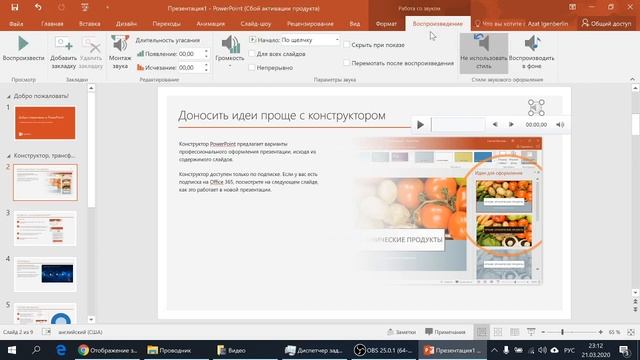640x360 pixels.
Task: Open the Файл tab
Action: (16, 24)
